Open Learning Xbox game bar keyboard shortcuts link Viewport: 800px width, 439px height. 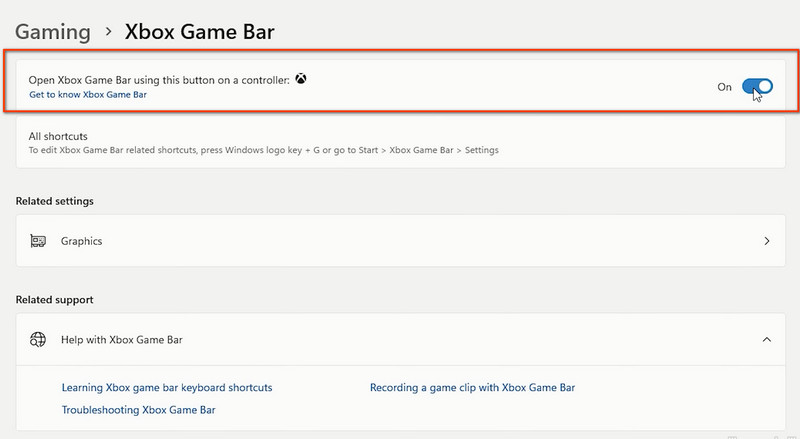tap(167, 388)
